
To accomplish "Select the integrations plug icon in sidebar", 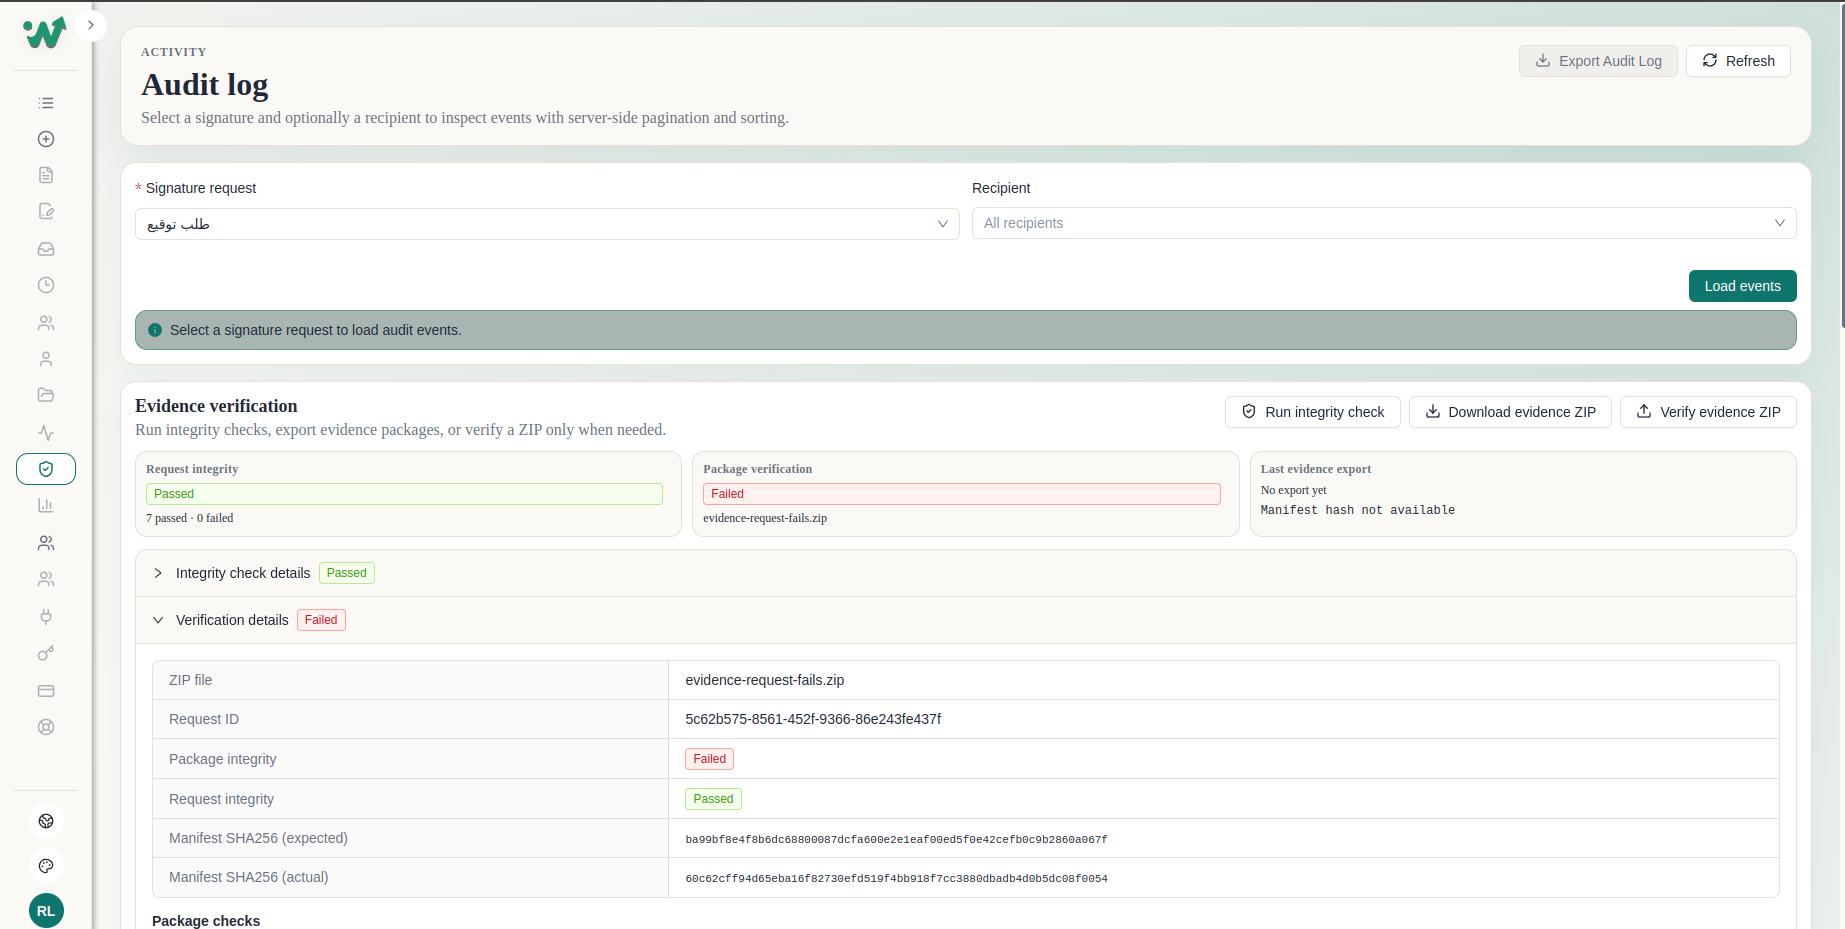I will click(46, 617).
